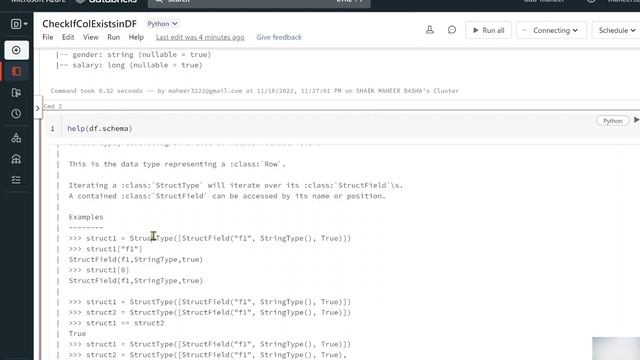Click the Create new plus icon in sidebar
The image size is (640, 360).
coord(16,50)
